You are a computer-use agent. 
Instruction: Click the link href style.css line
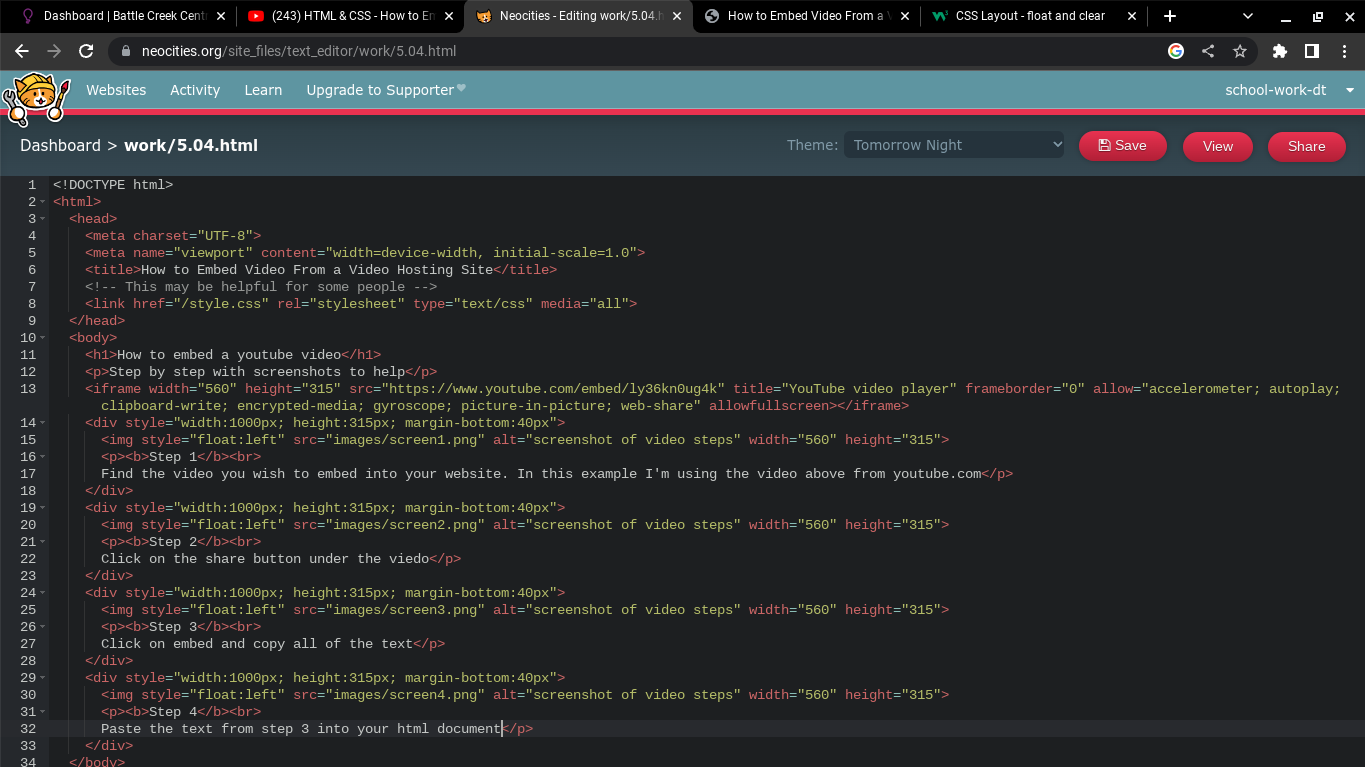361,304
